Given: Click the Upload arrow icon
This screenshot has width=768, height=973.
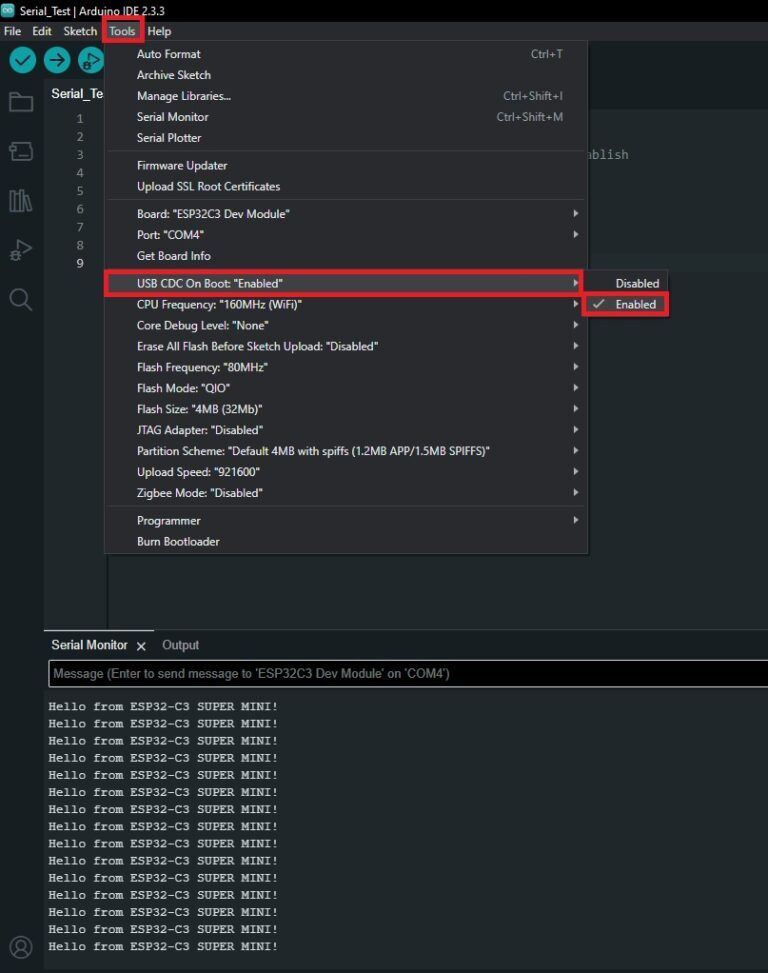Looking at the screenshot, I should pyautogui.click(x=56, y=60).
